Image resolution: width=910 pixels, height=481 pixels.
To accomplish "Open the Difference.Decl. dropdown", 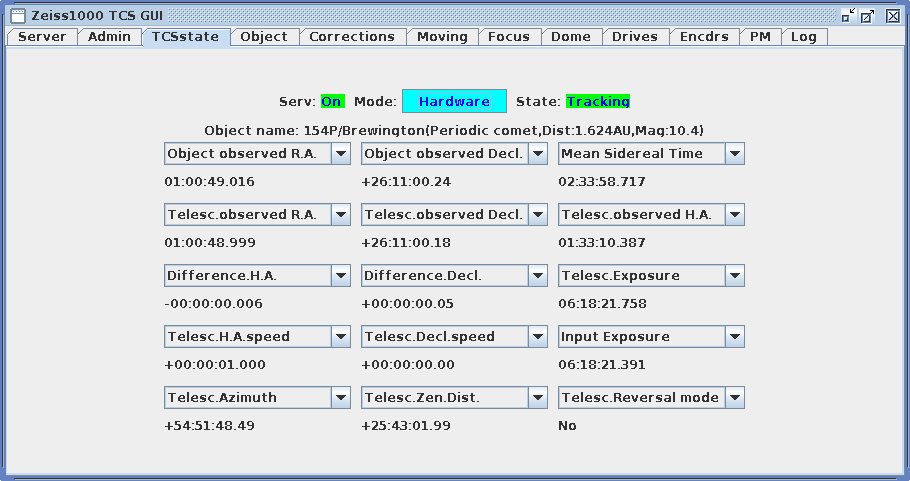I will [454, 276].
